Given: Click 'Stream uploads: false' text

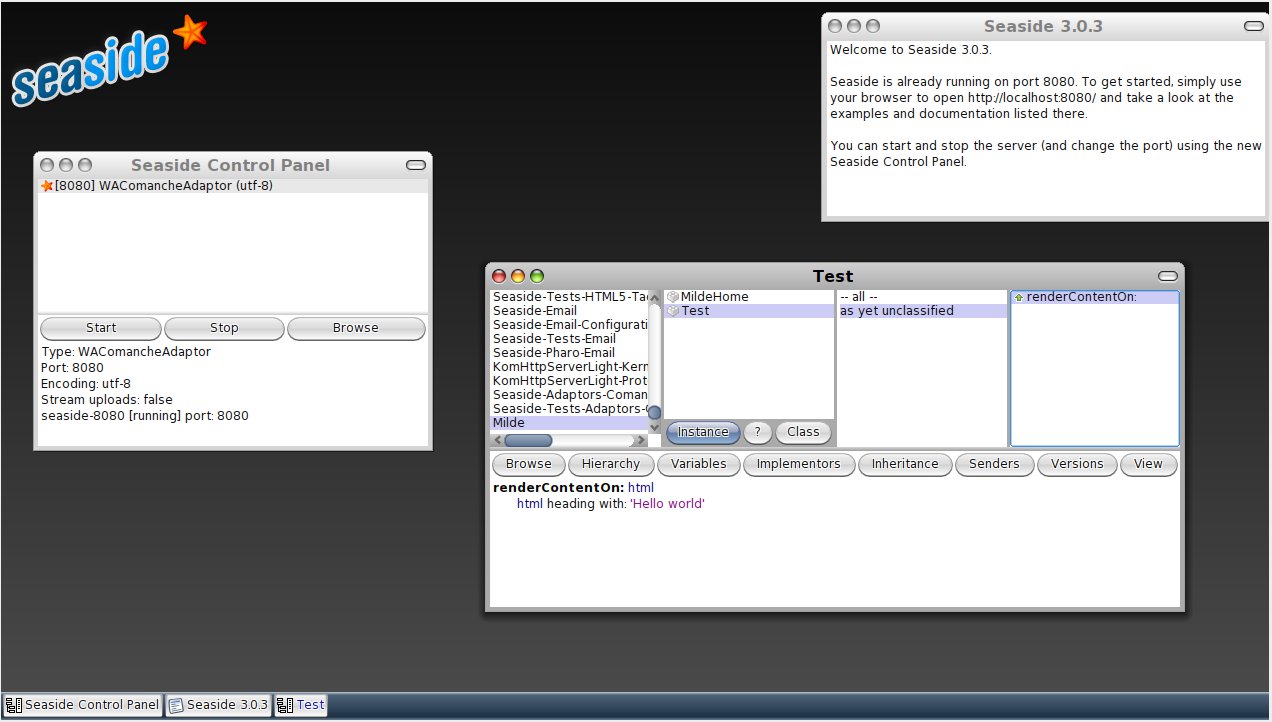Looking at the screenshot, I should 107,400.
